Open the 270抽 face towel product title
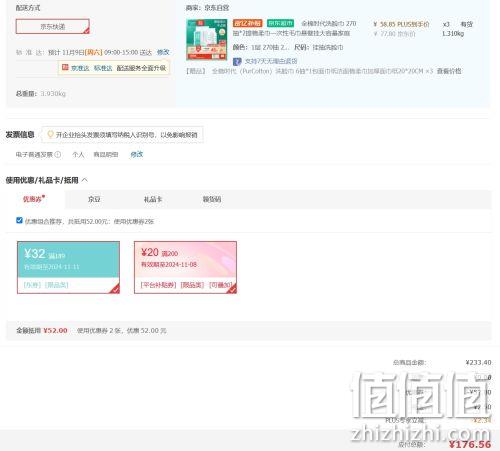The width and height of the screenshot is (500, 451). 295,28
